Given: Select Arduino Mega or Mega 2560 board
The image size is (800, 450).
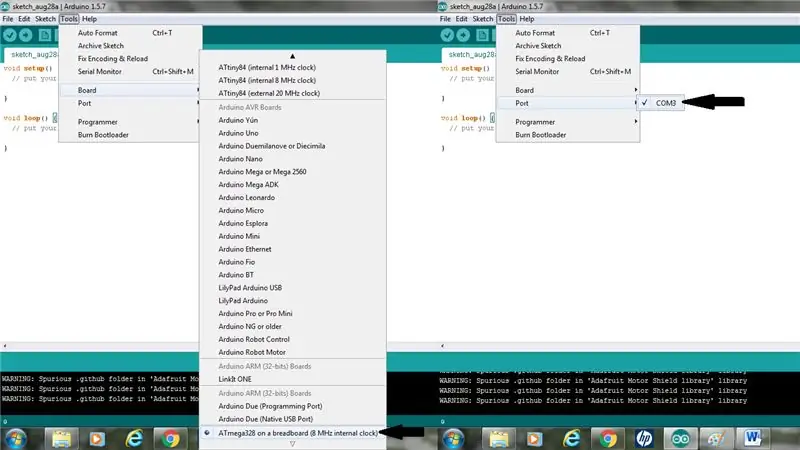Looking at the screenshot, I should (x=293, y=171).
